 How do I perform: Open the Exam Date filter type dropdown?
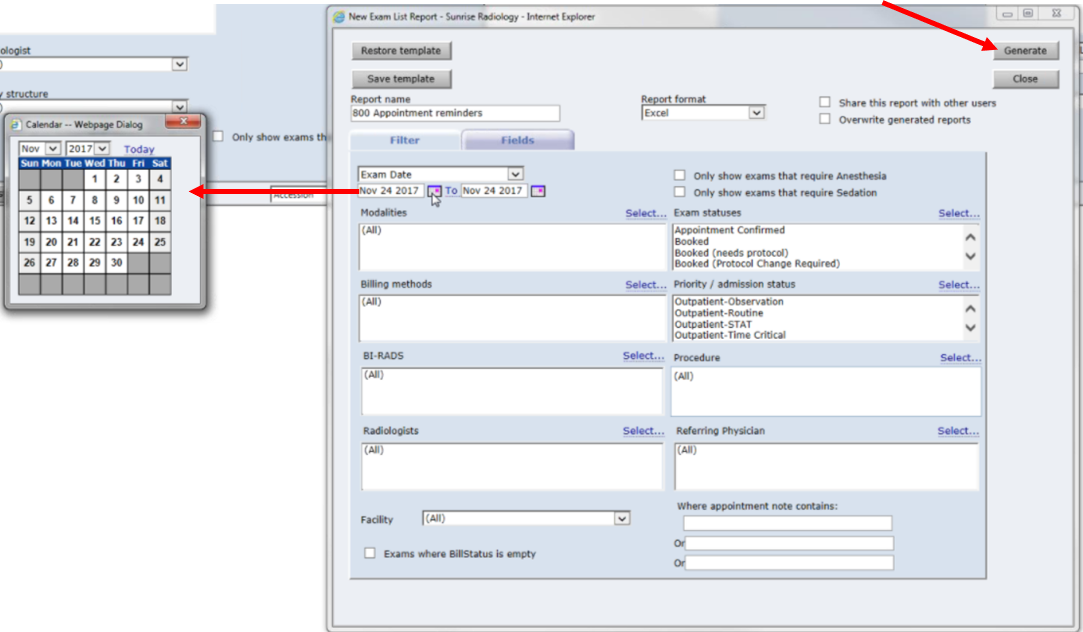pyautogui.click(x=515, y=174)
